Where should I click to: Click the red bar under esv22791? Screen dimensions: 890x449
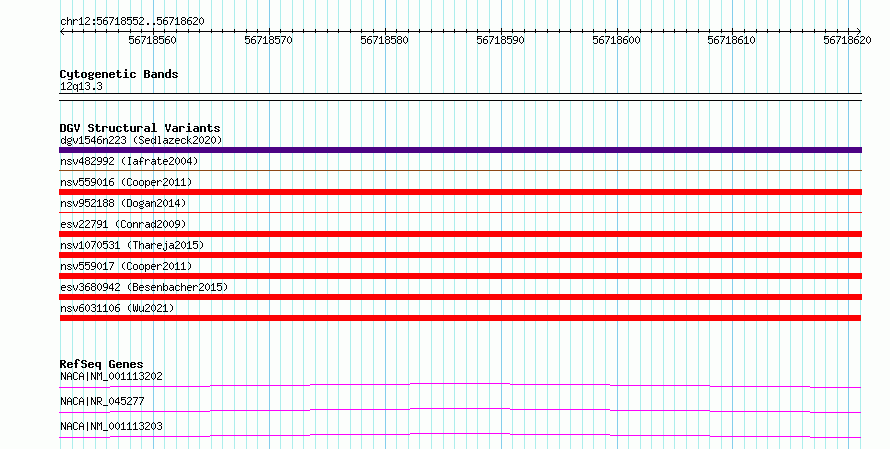pyautogui.click(x=460, y=234)
